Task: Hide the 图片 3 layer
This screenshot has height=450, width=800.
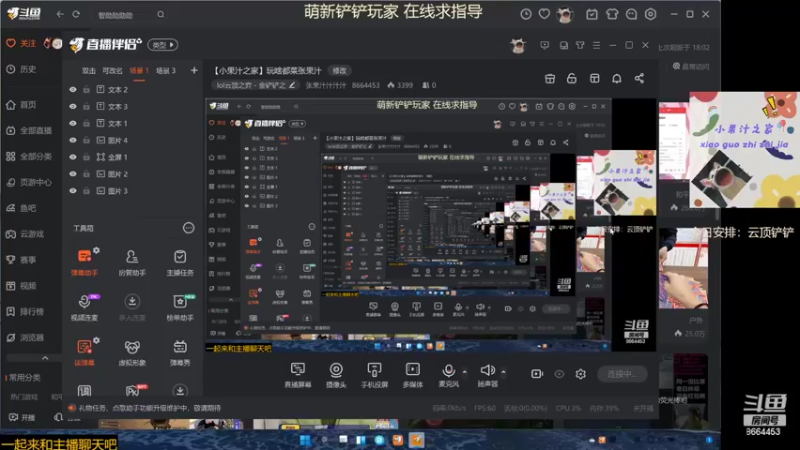Action: point(73,190)
